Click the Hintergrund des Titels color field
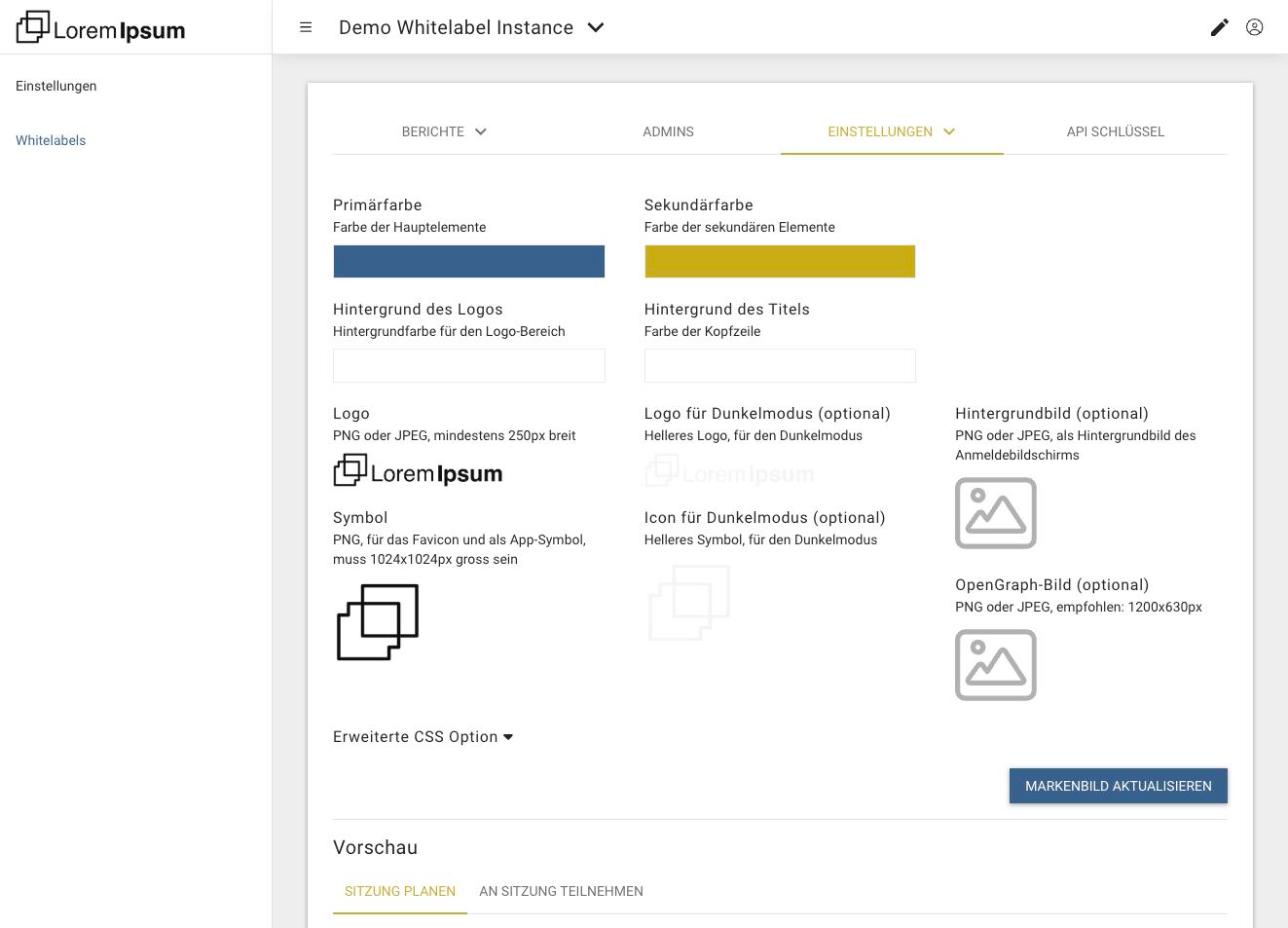 click(780, 366)
